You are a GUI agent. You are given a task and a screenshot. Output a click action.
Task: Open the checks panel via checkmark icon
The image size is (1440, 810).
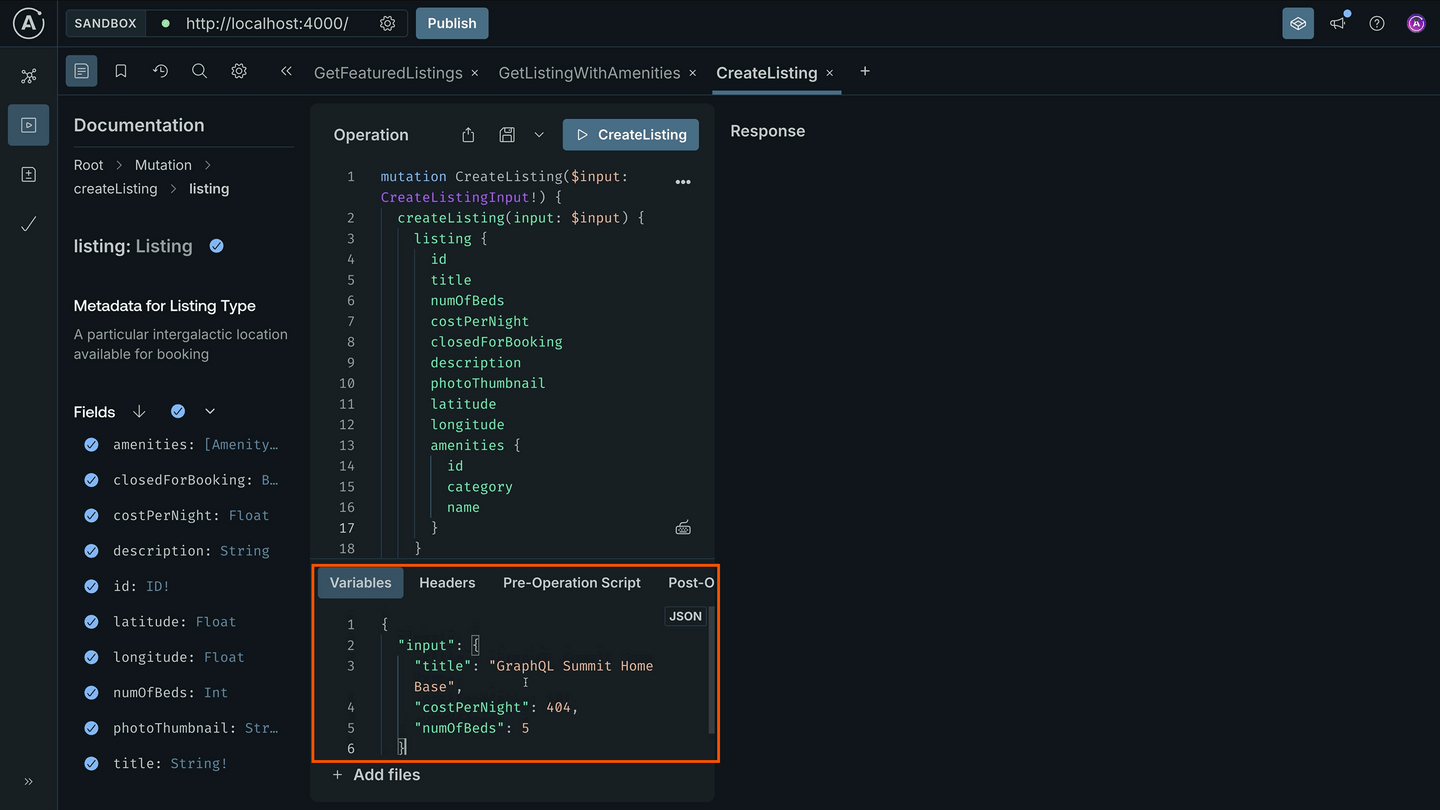[28, 224]
